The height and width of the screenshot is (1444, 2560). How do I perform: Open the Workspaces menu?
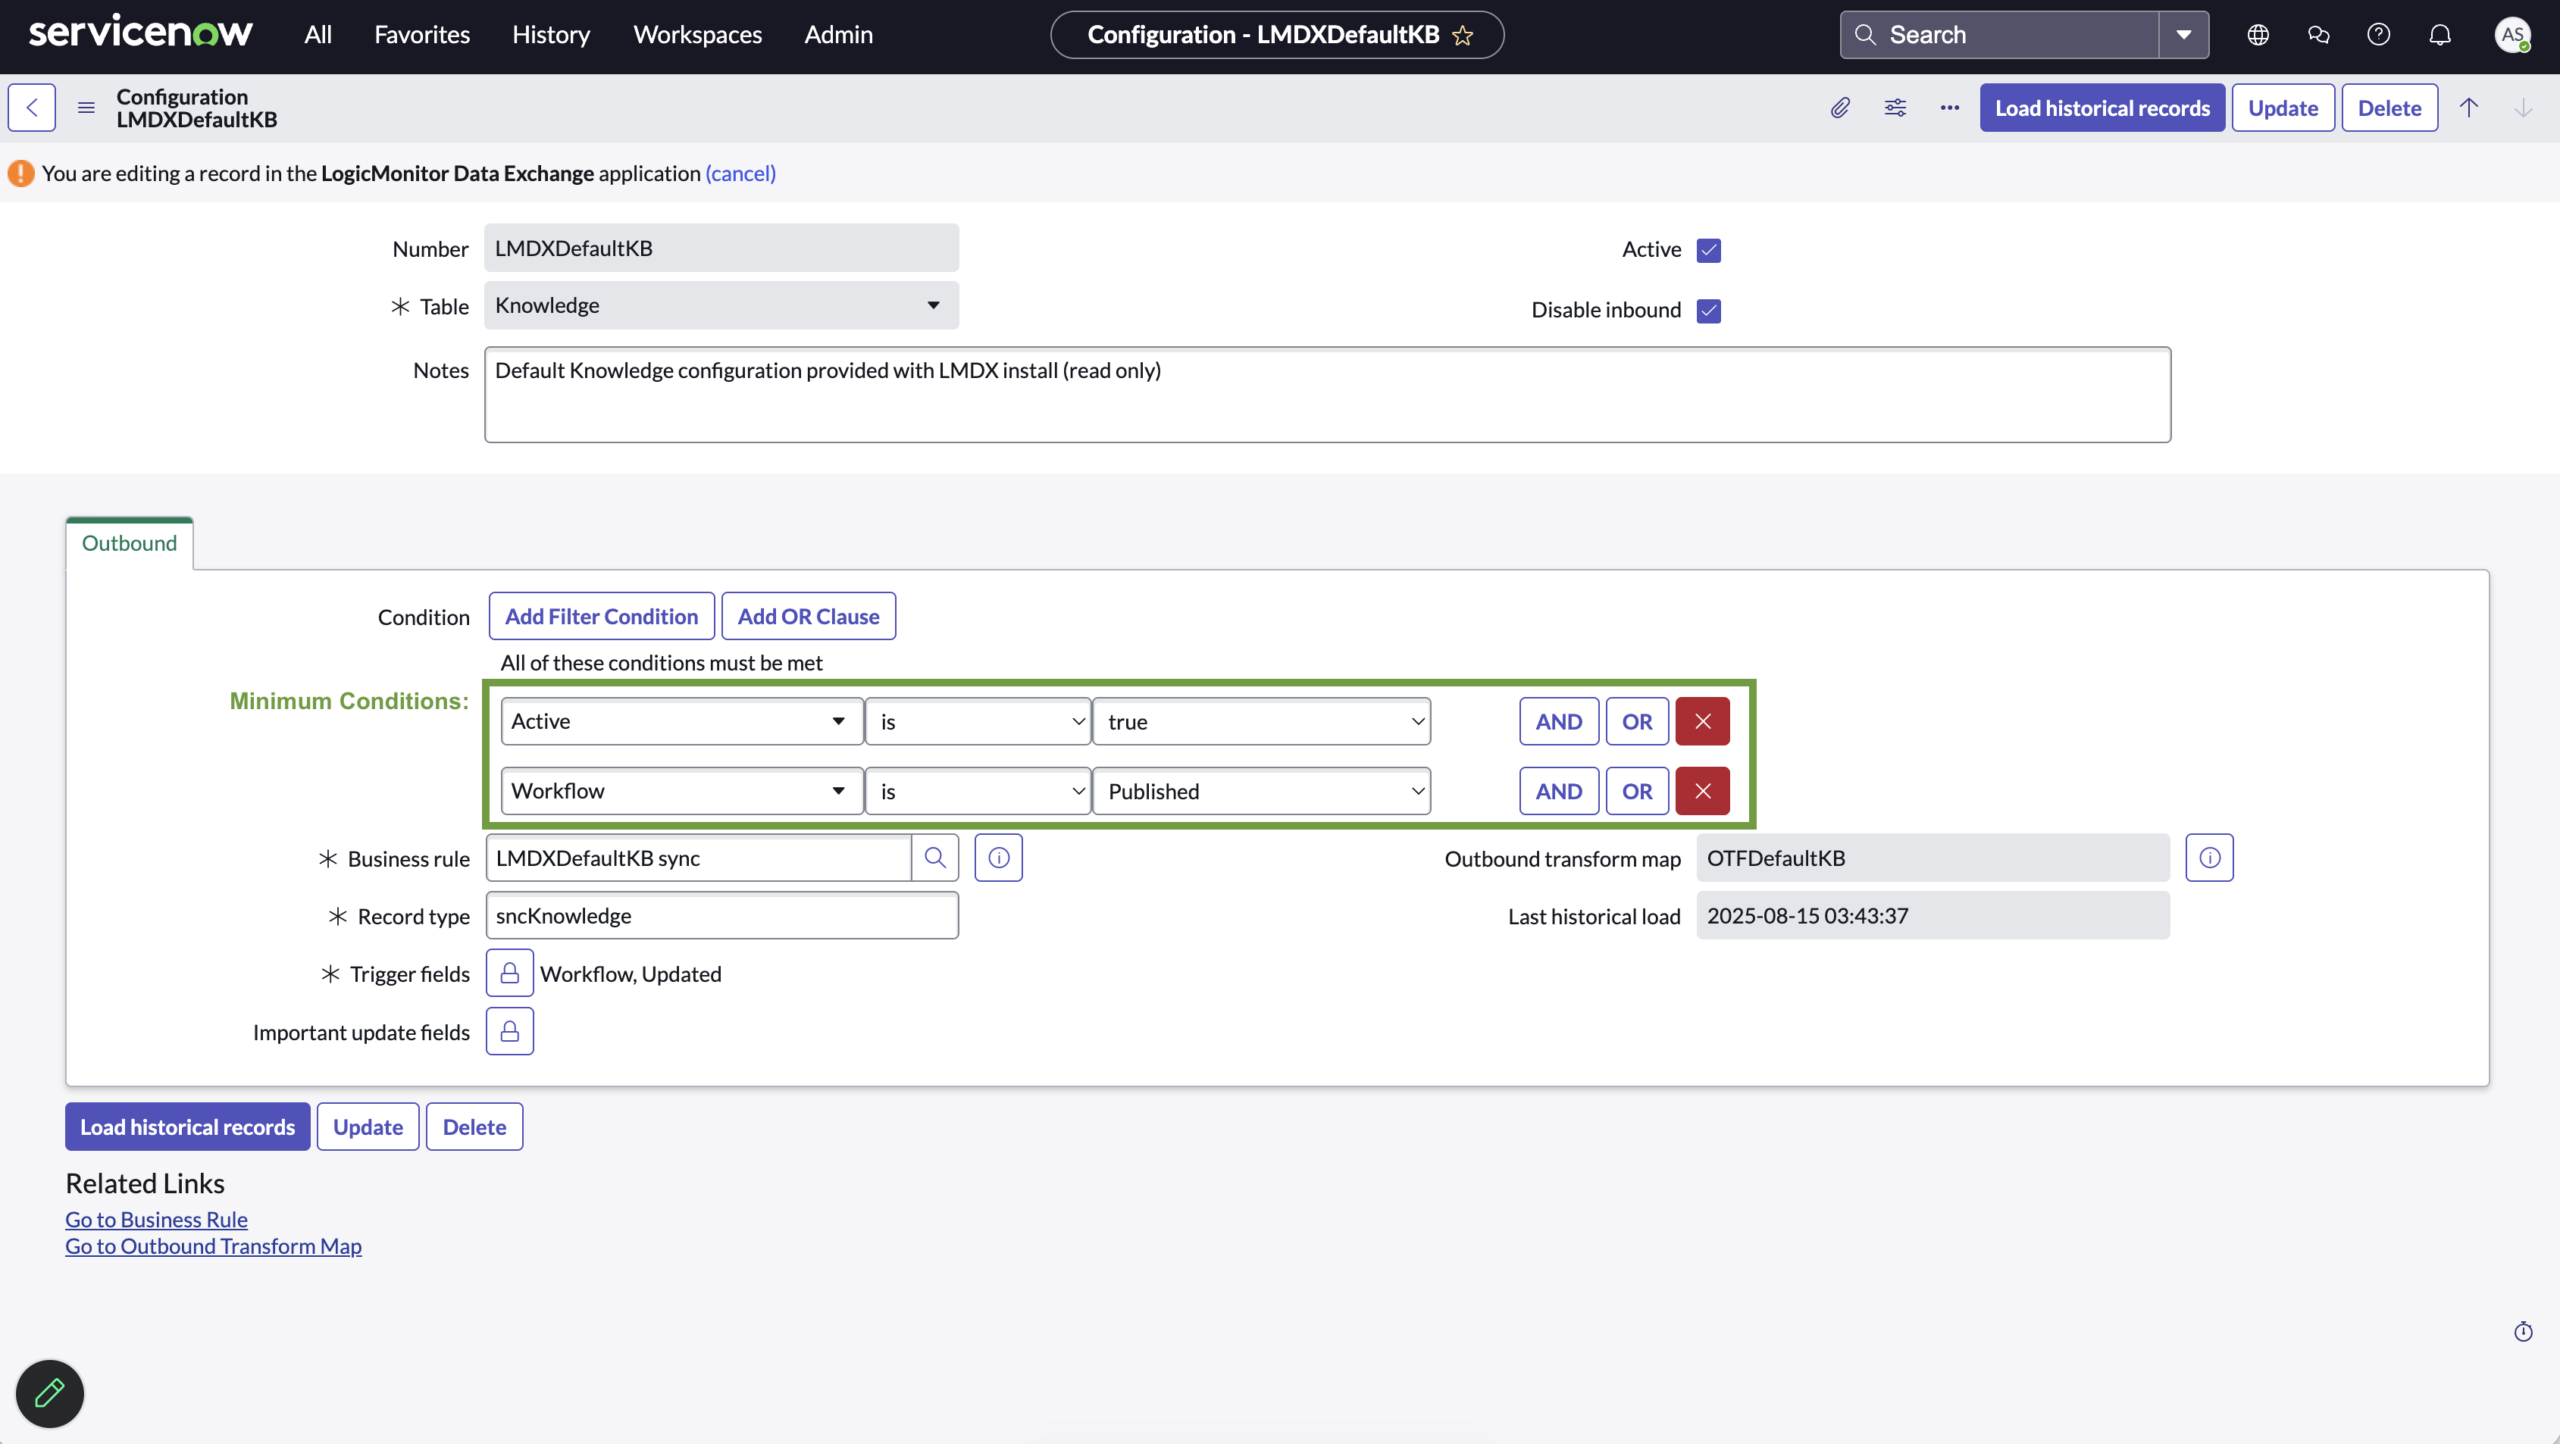click(x=697, y=34)
